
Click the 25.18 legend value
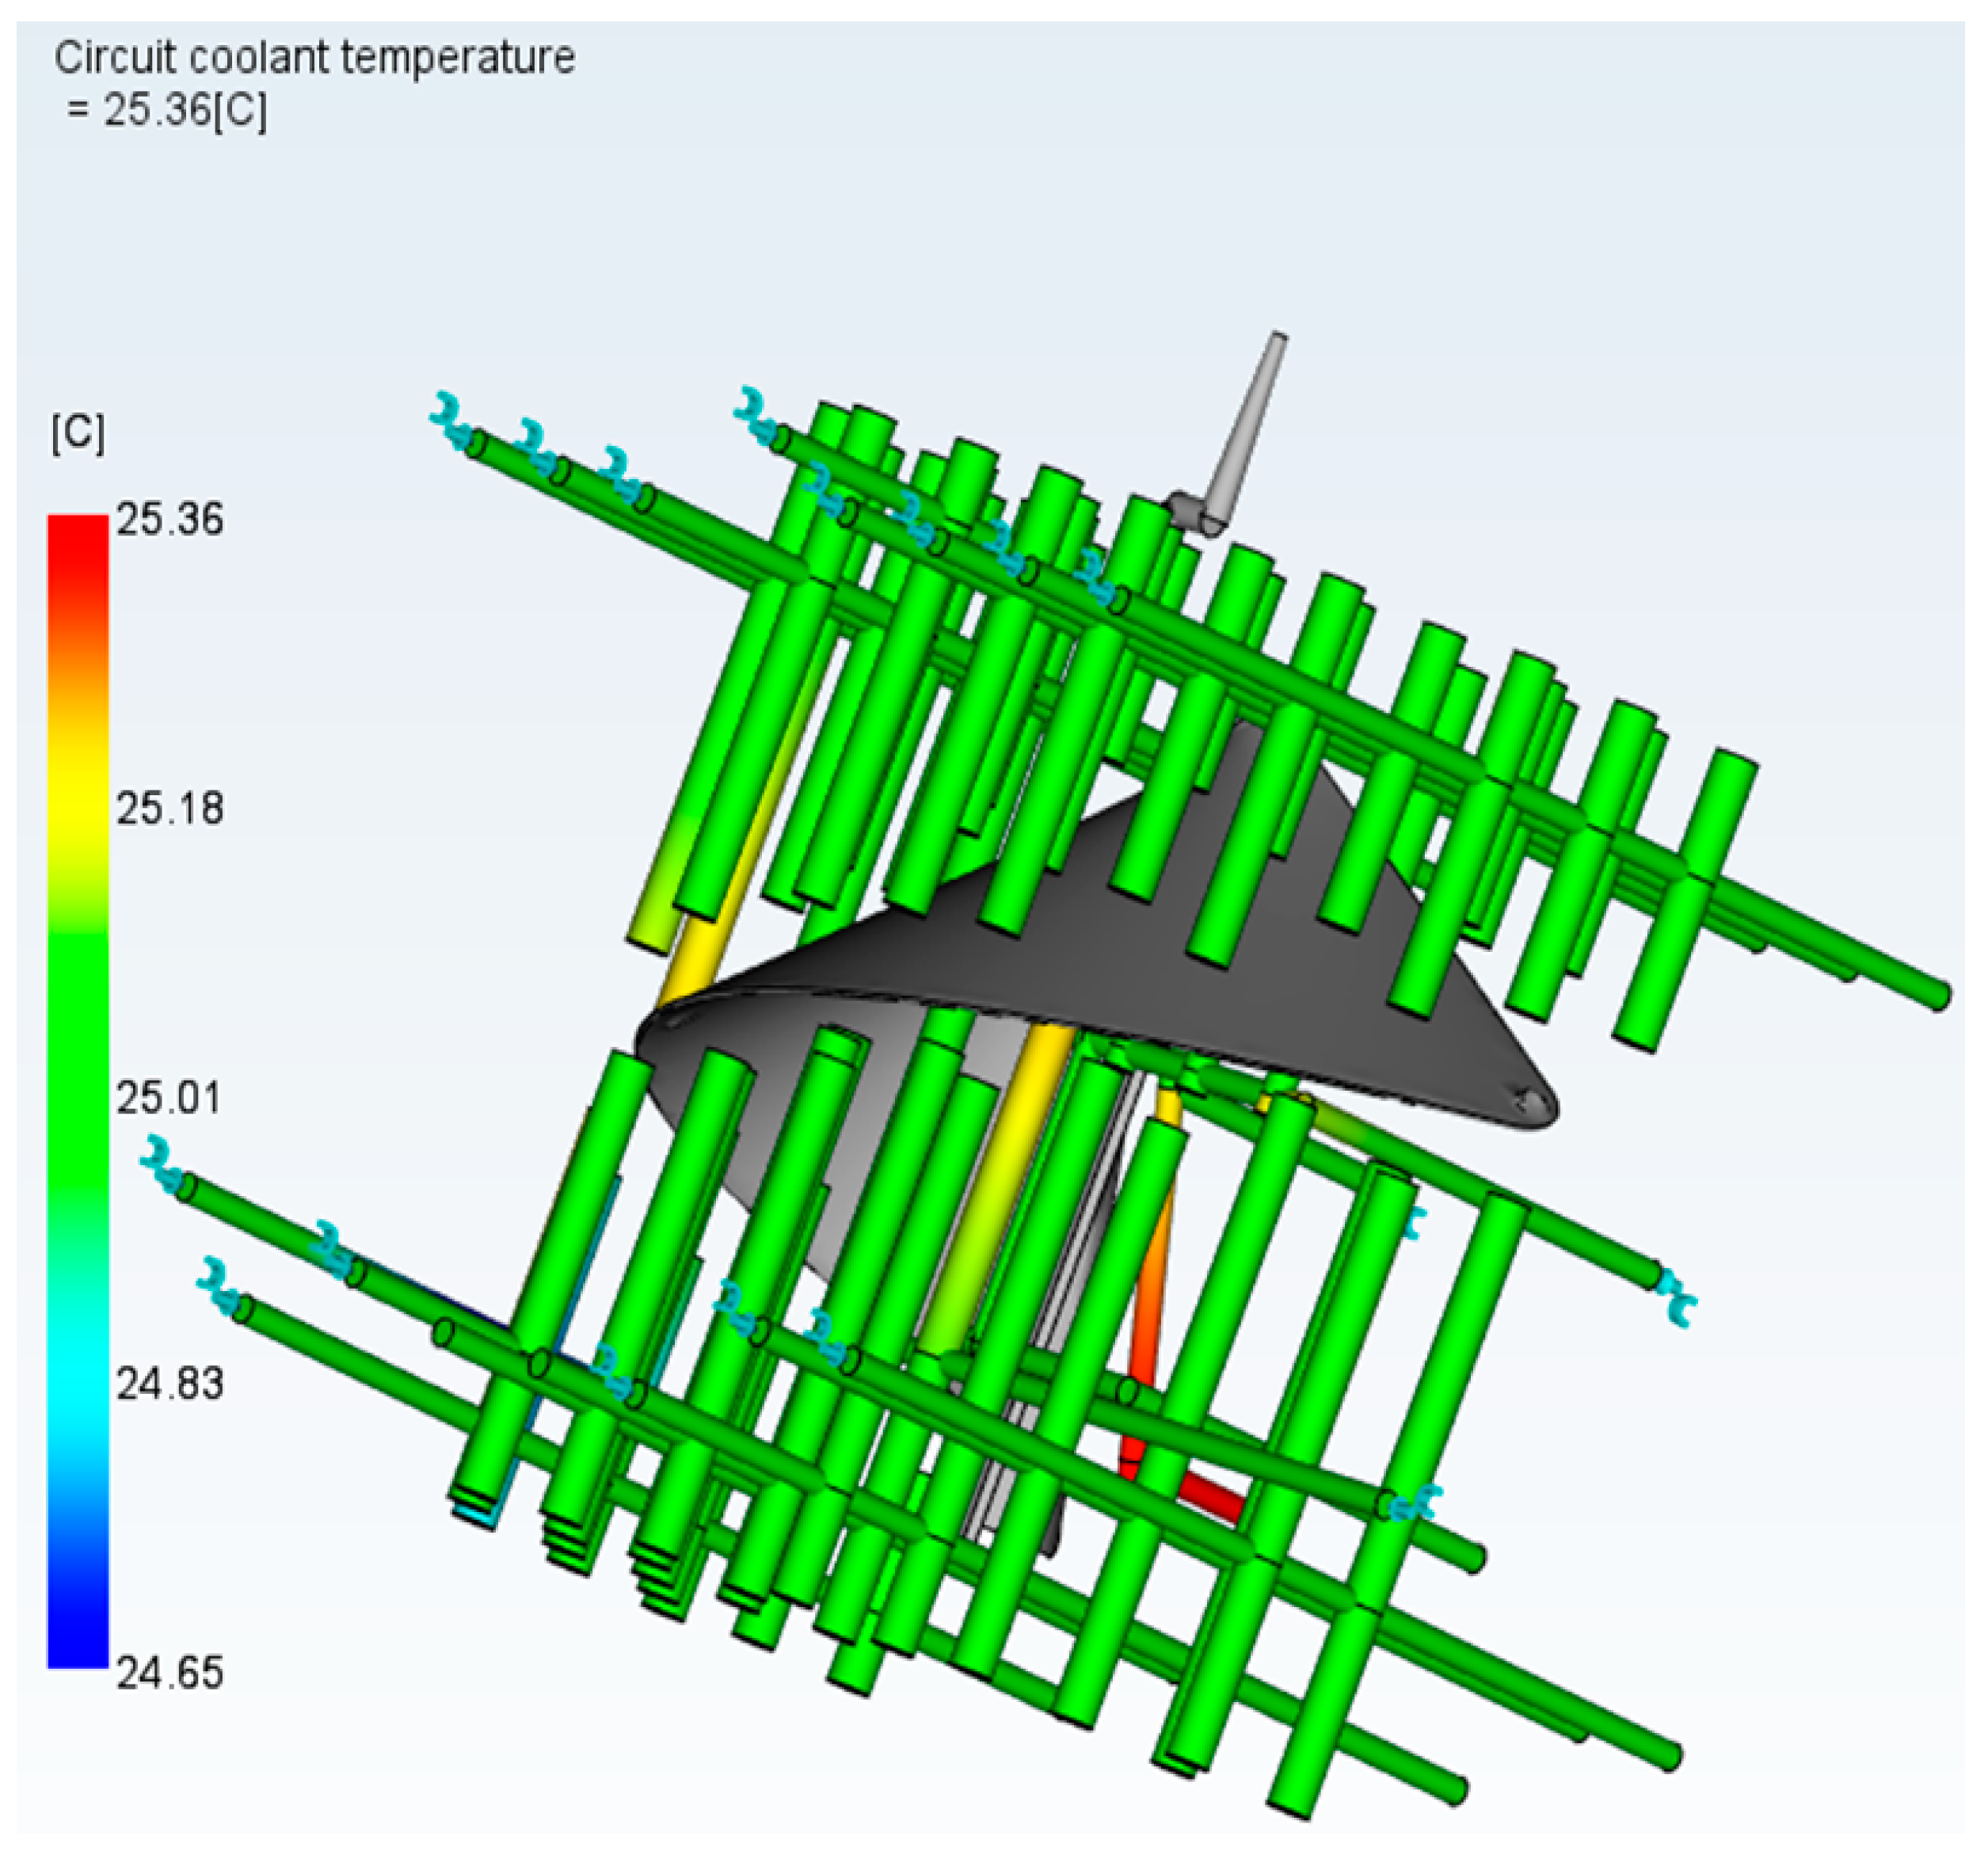(169, 809)
